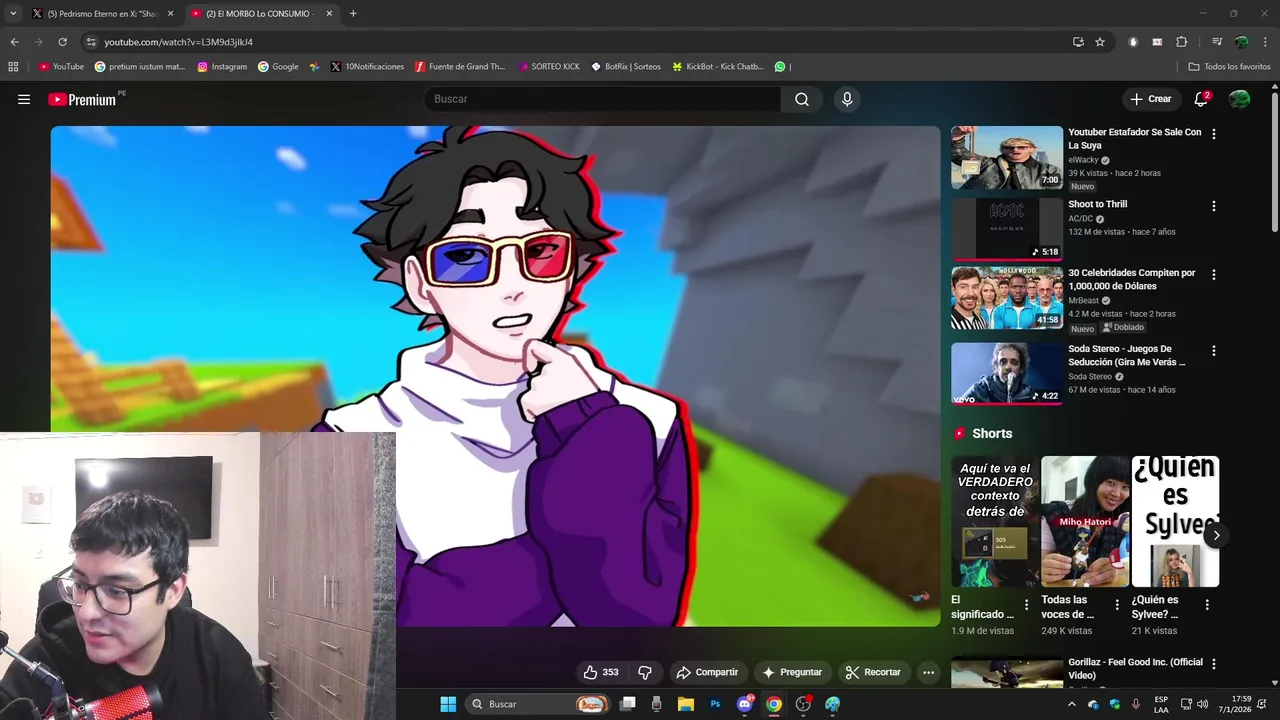This screenshot has width=1280, height=720.
Task: Open site info icon in address bar
Action: [x=91, y=42]
